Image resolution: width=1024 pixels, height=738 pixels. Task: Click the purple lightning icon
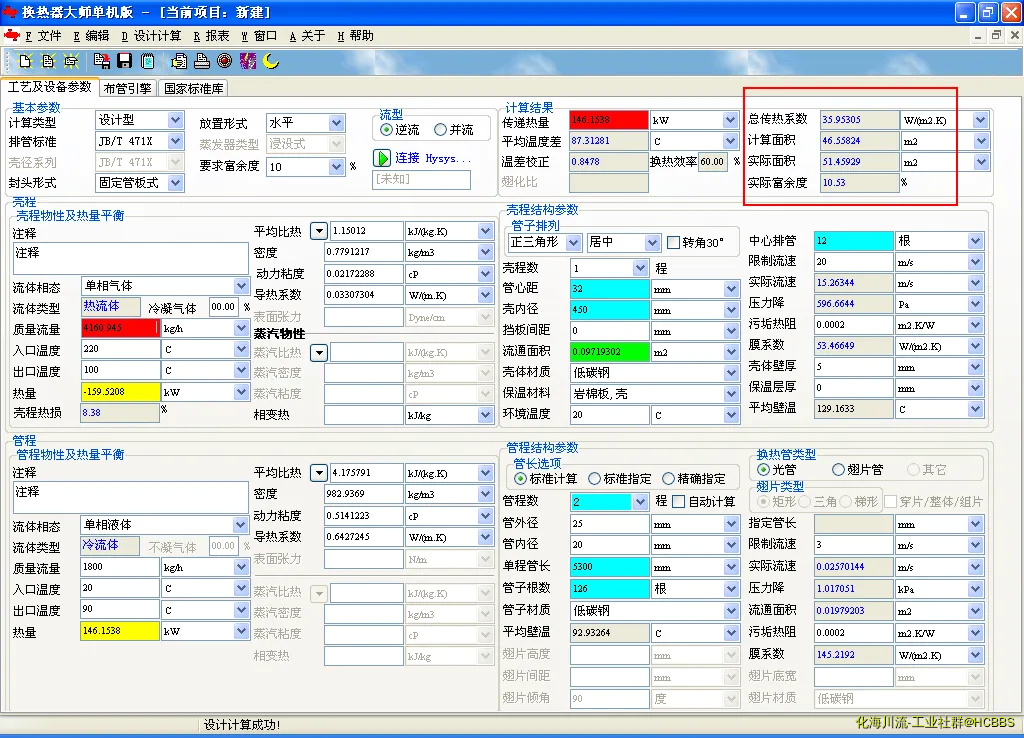(248, 61)
